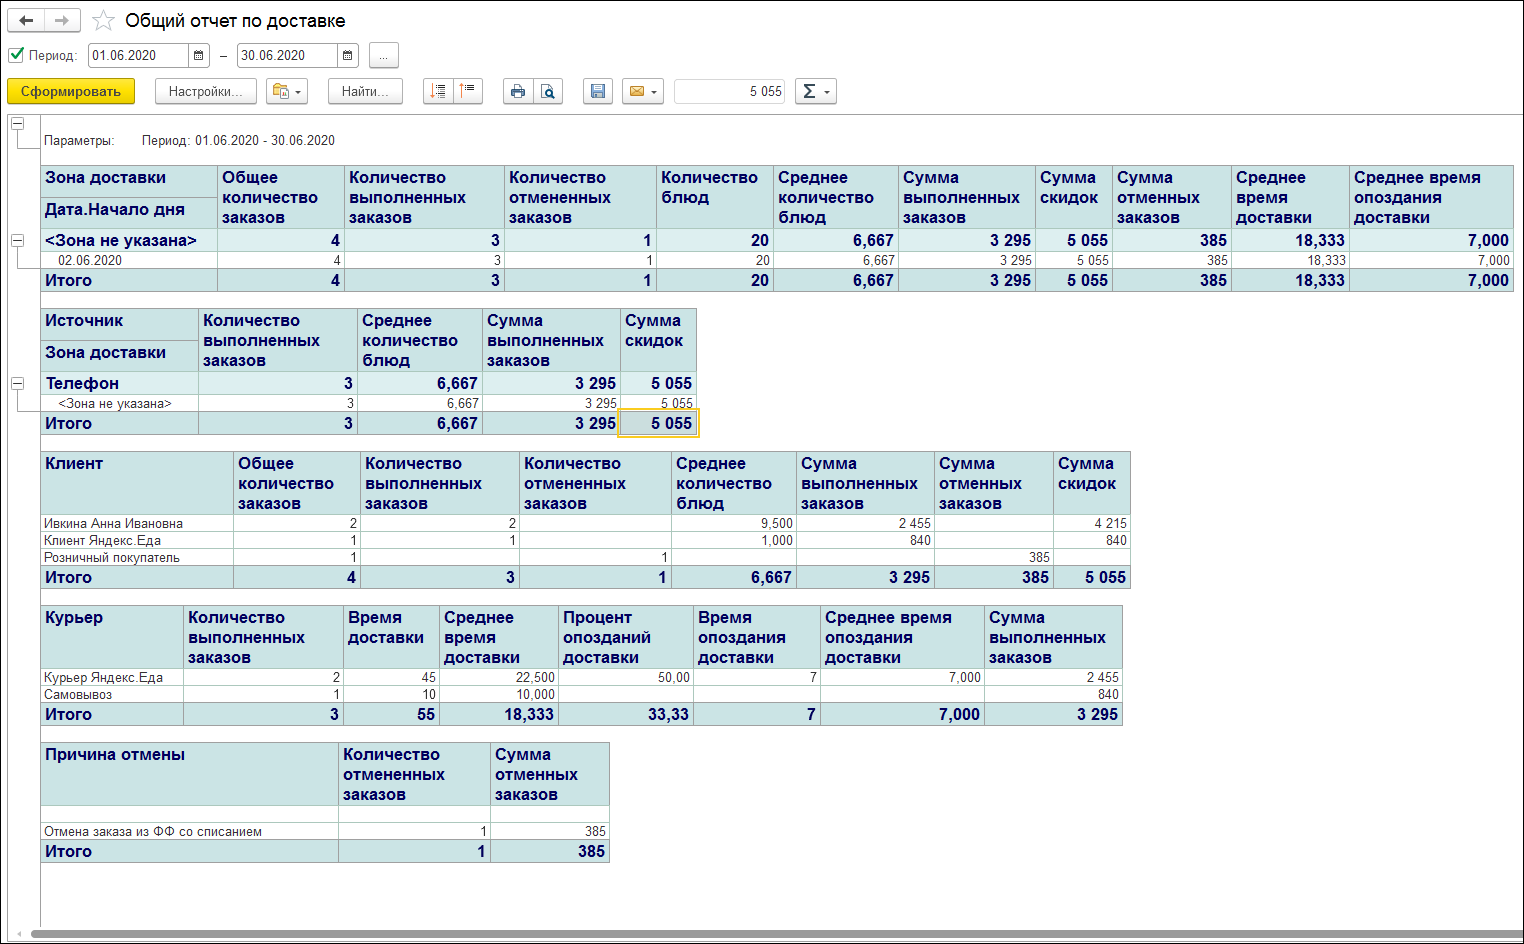The height and width of the screenshot is (944, 1524).
Task: Click the Найти search button
Action: tap(365, 91)
